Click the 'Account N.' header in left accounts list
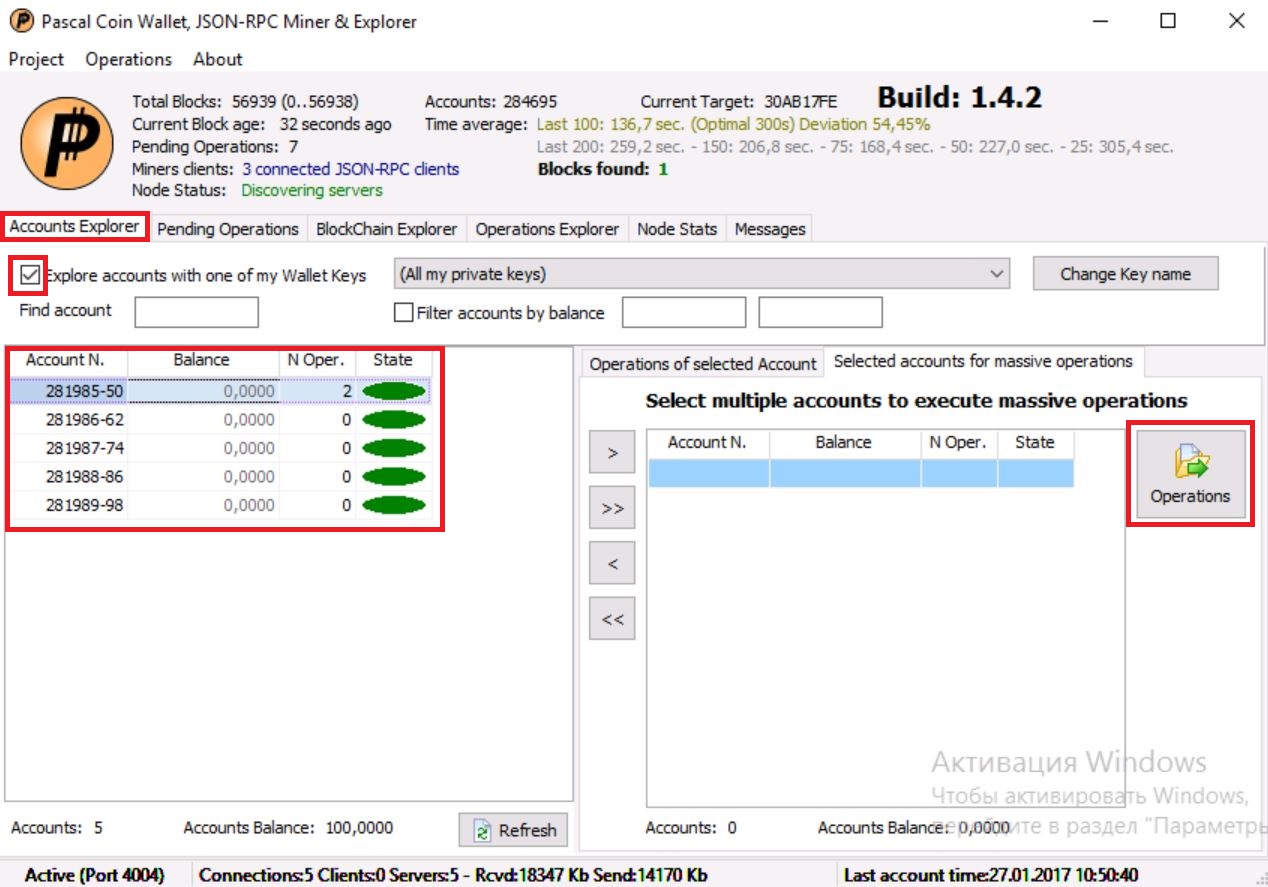Image resolution: width=1268 pixels, height=887 pixels. 69,361
